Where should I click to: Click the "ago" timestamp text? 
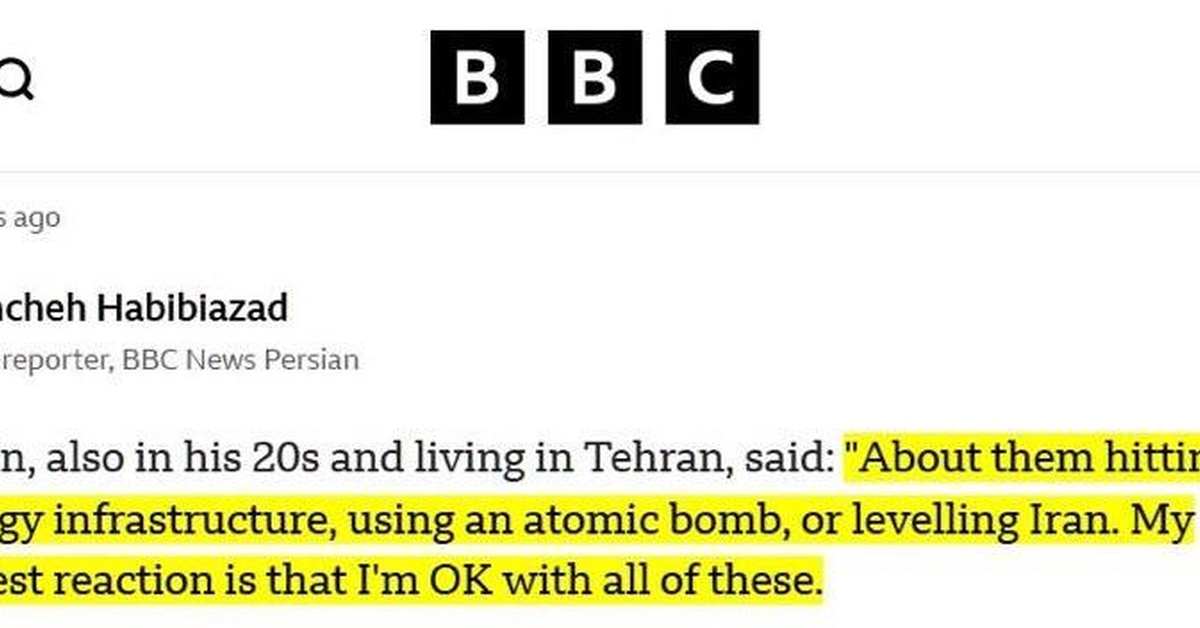[x=38, y=218]
